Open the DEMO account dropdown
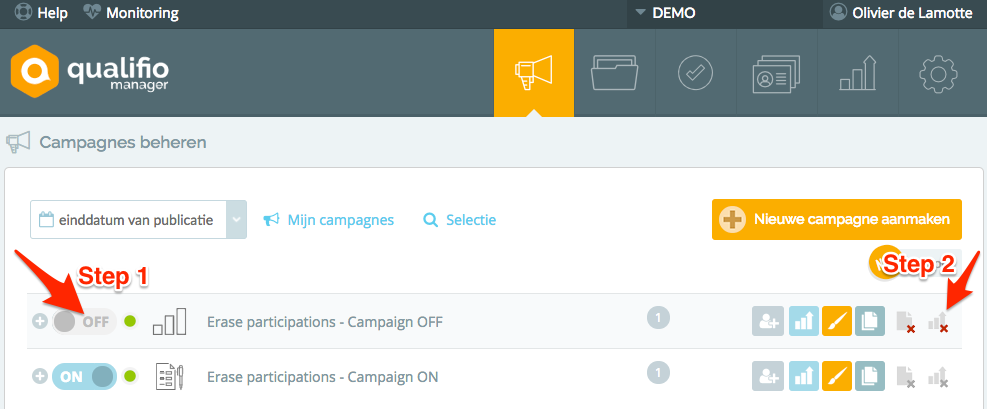The height and width of the screenshot is (409, 987). (665, 13)
